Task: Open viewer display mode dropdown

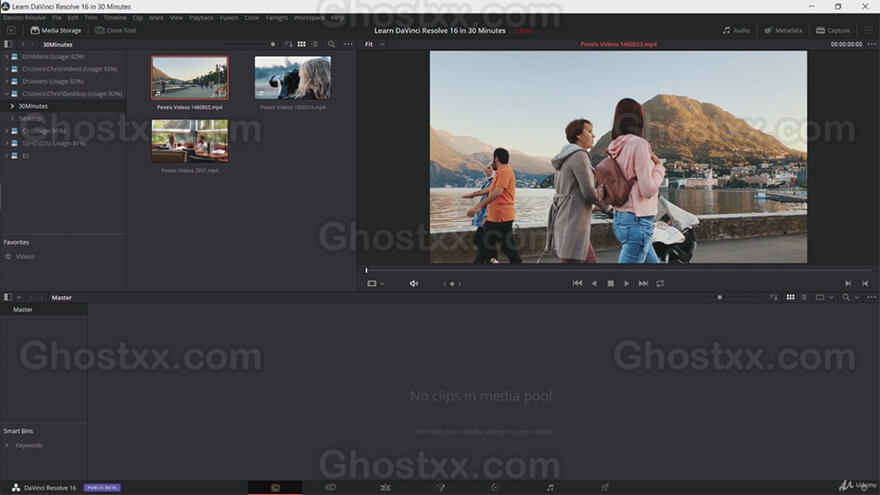Action: pyautogui.click(x=375, y=284)
